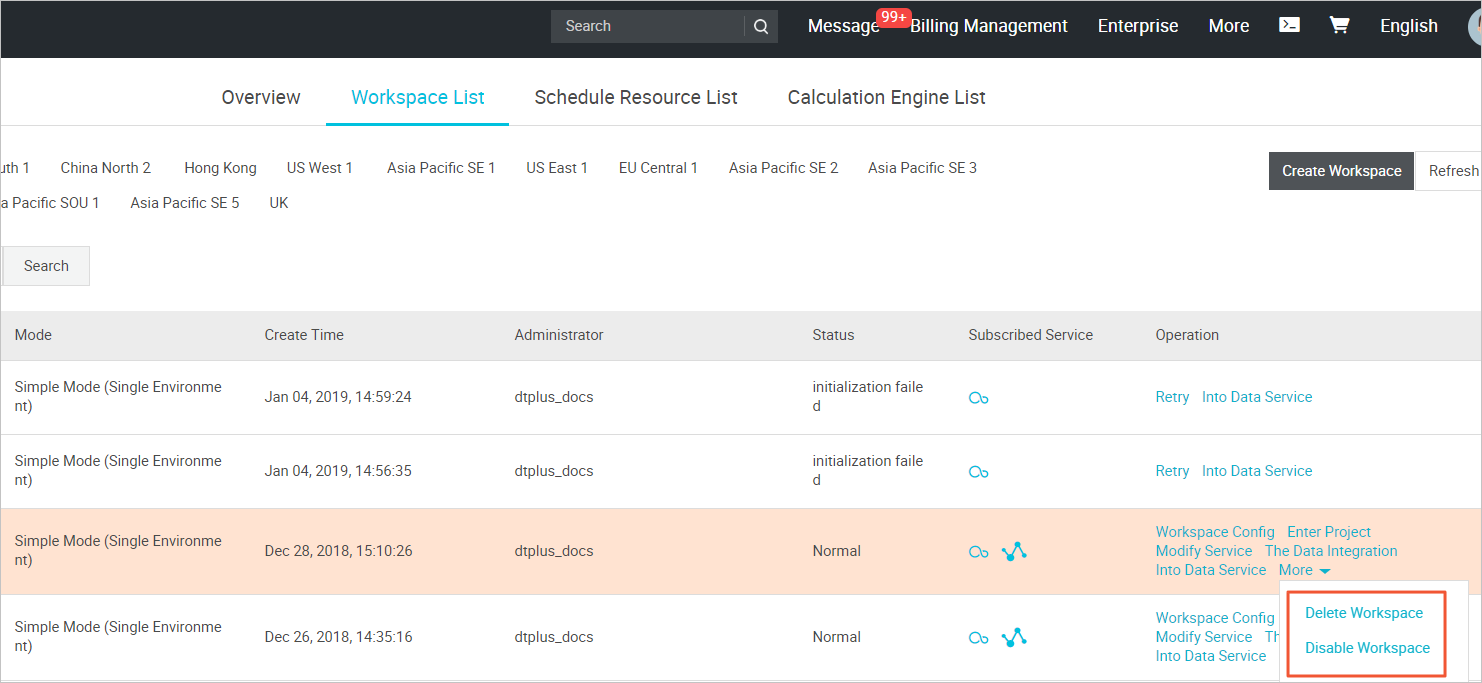Open the Cloud Shell terminal icon
The width and height of the screenshot is (1482, 683).
pyautogui.click(x=1290, y=25)
